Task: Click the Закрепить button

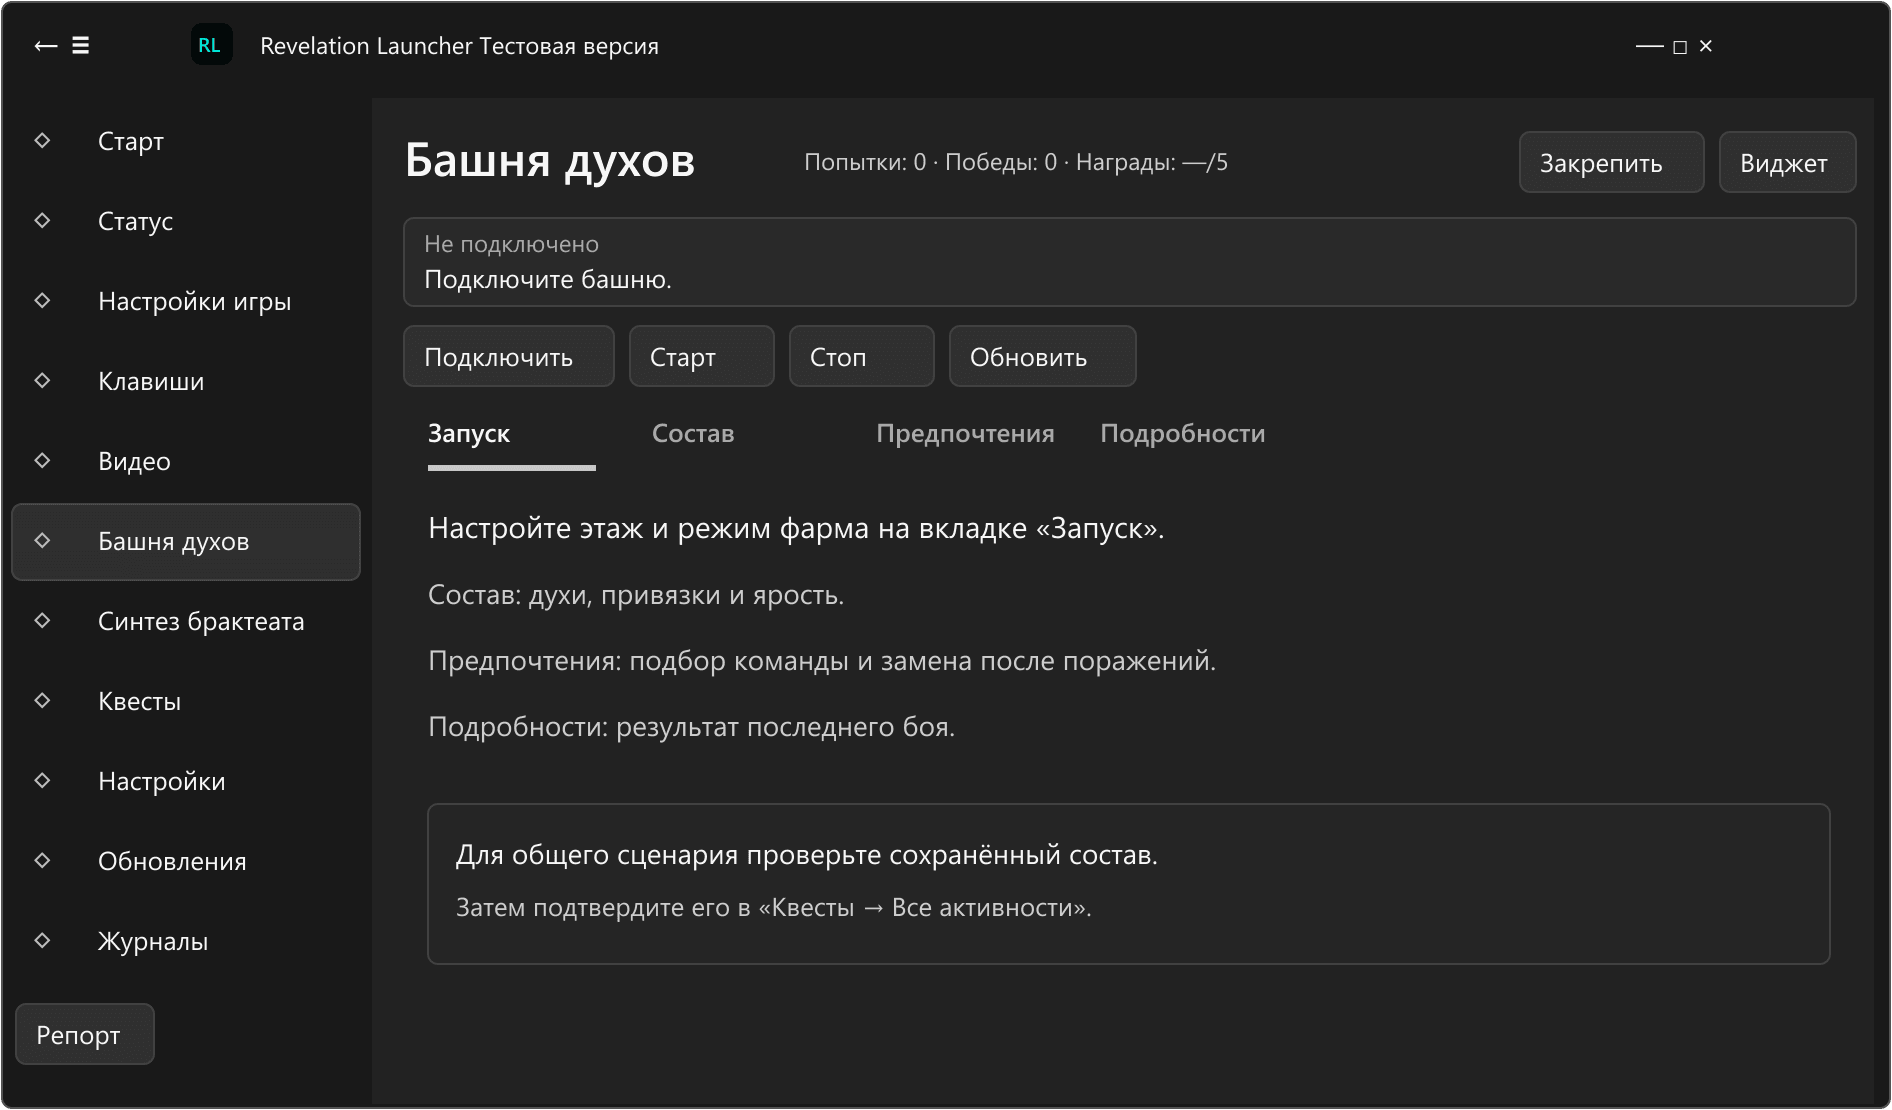Action: point(1612,162)
